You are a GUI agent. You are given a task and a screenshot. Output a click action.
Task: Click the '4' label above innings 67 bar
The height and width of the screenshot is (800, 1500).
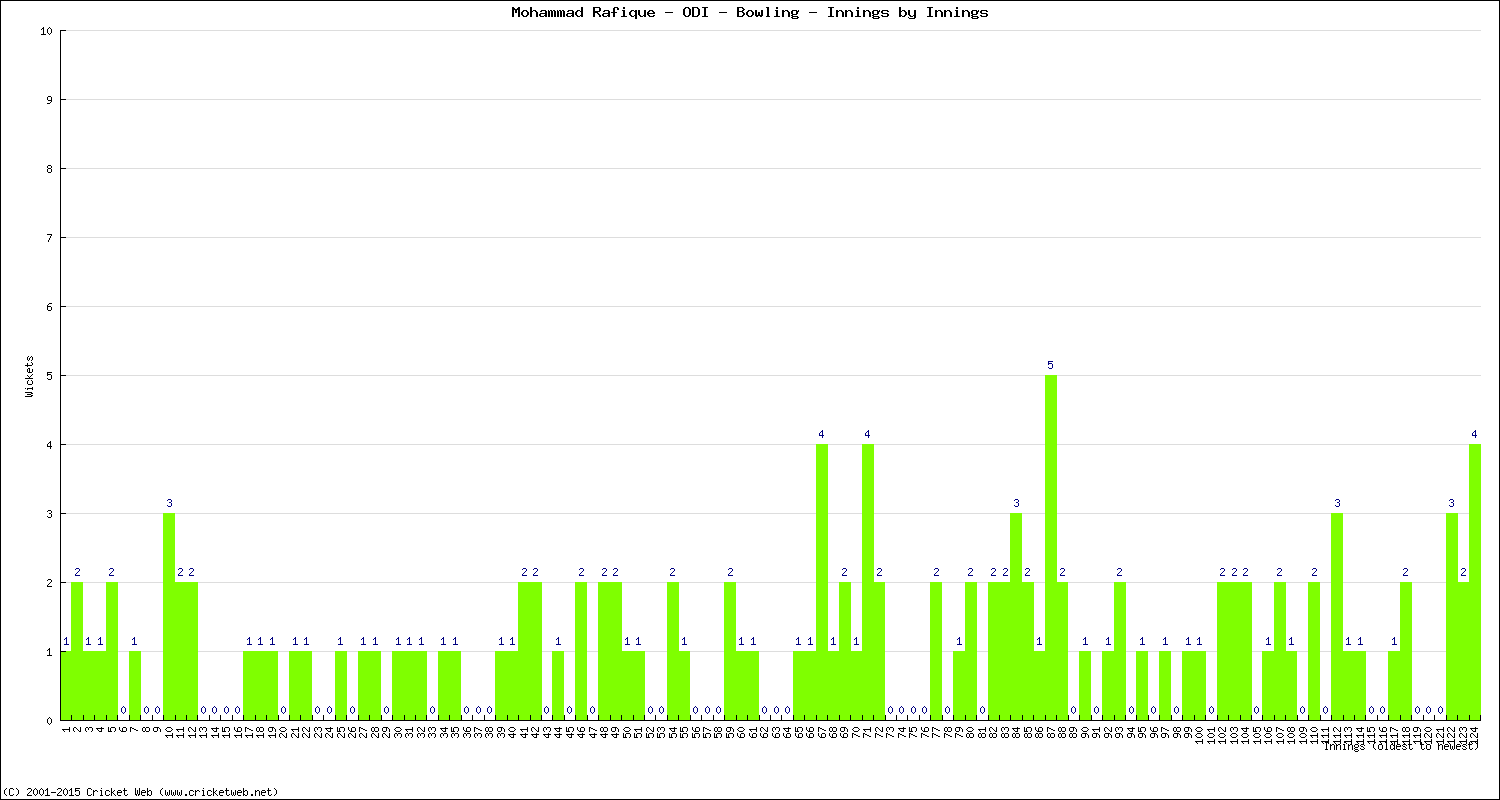click(x=821, y=434)
